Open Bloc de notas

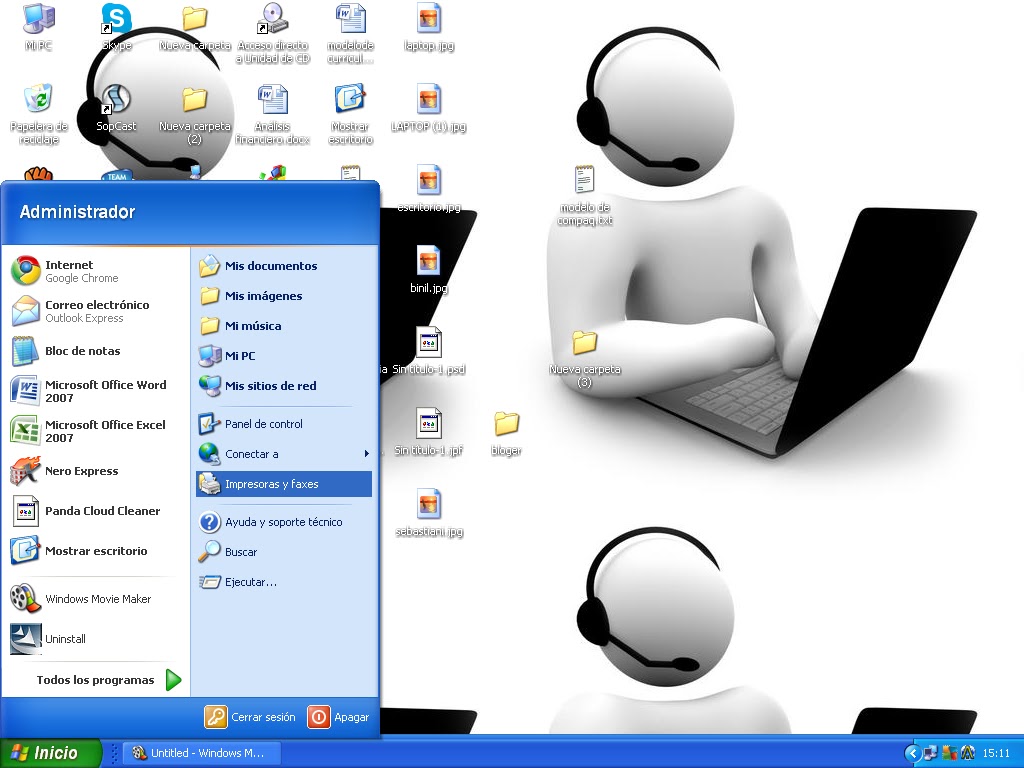pyautogui.click(x=95, y=351)
